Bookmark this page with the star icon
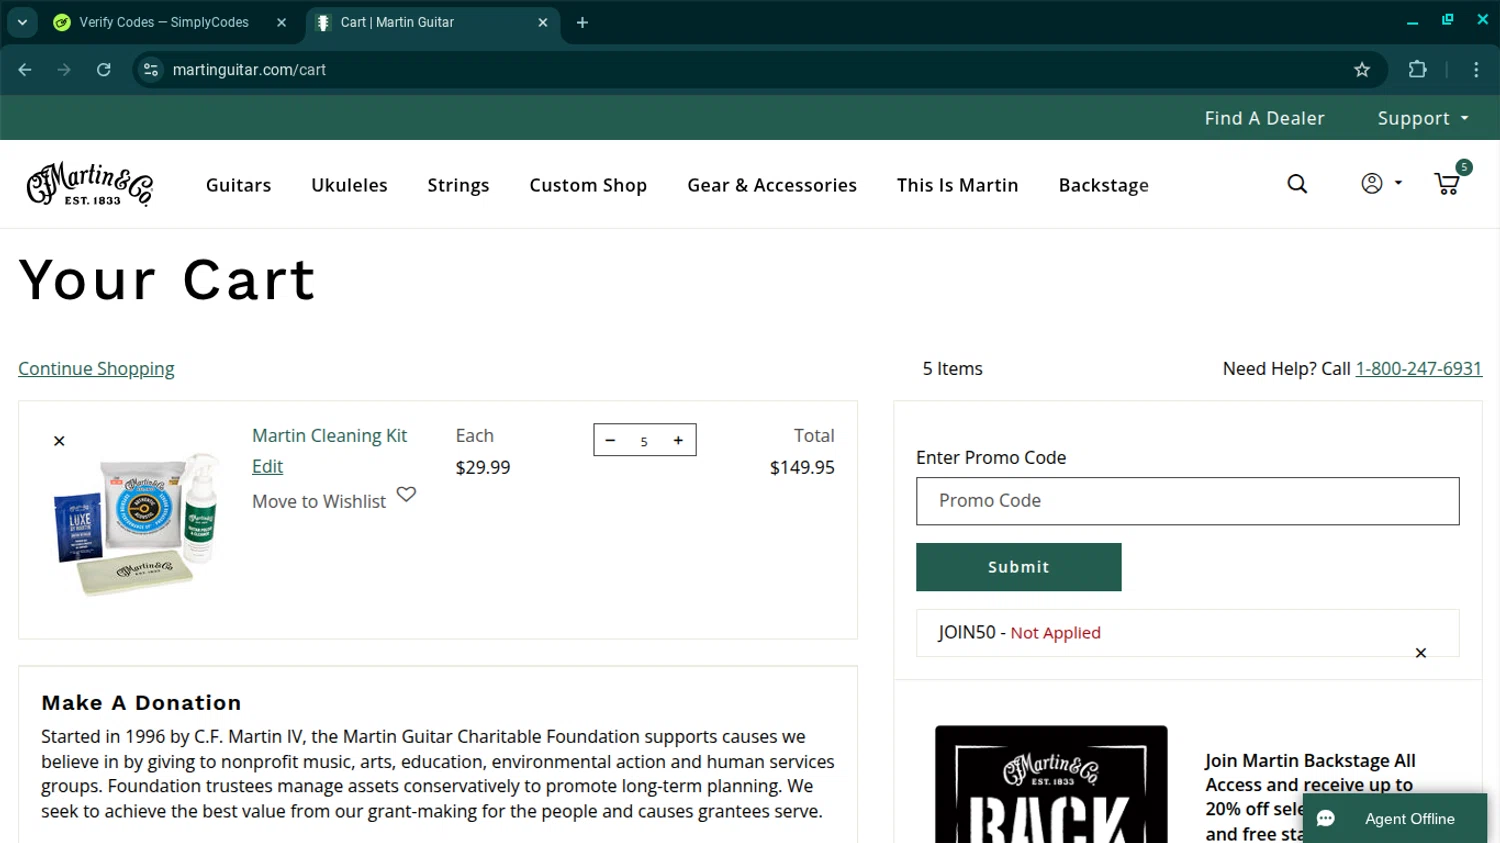This screenshot has height=843, width=1500. [1362, 70]
